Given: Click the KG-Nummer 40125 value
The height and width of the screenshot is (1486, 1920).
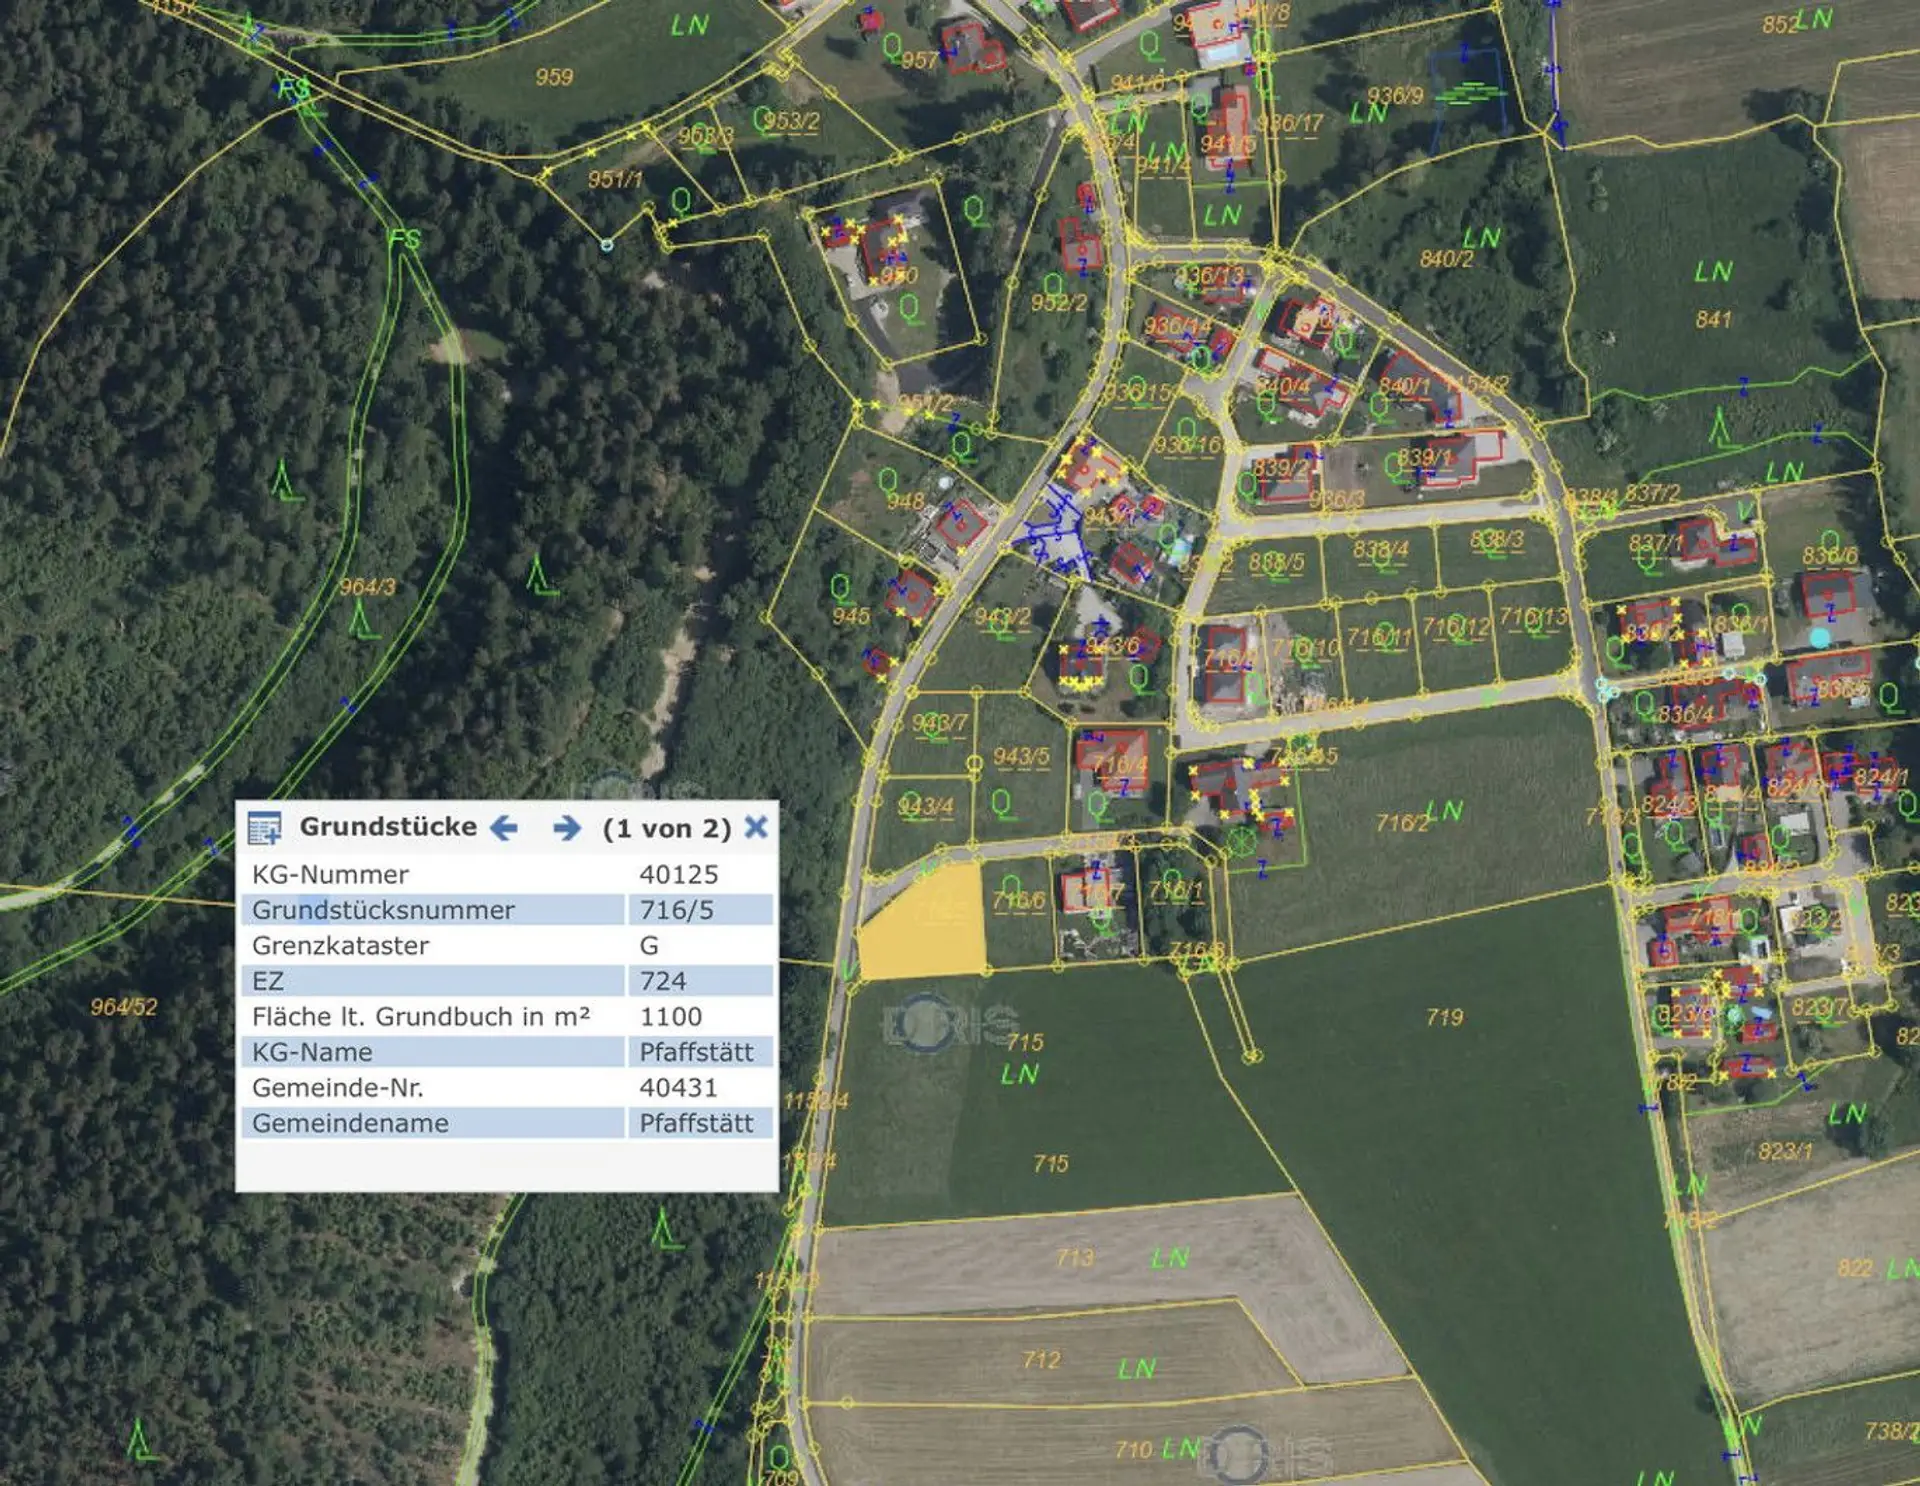Looking at the screenshot, I should pyautogui.click(x=679, y=875).
